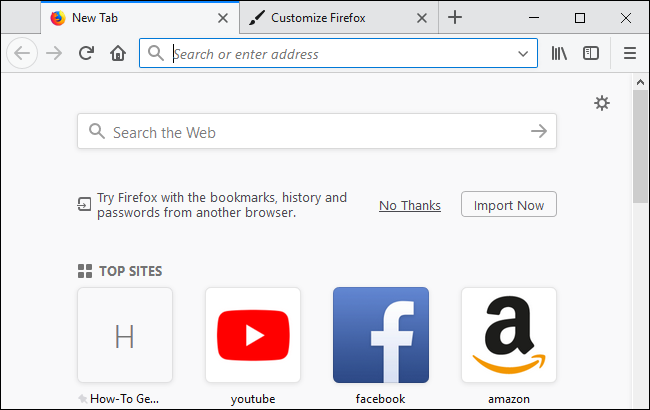Image resolution: width=650 pixels, height=410 pixels.
Task: Click the Back navigation arrow
Action: (x=23, y=54)
